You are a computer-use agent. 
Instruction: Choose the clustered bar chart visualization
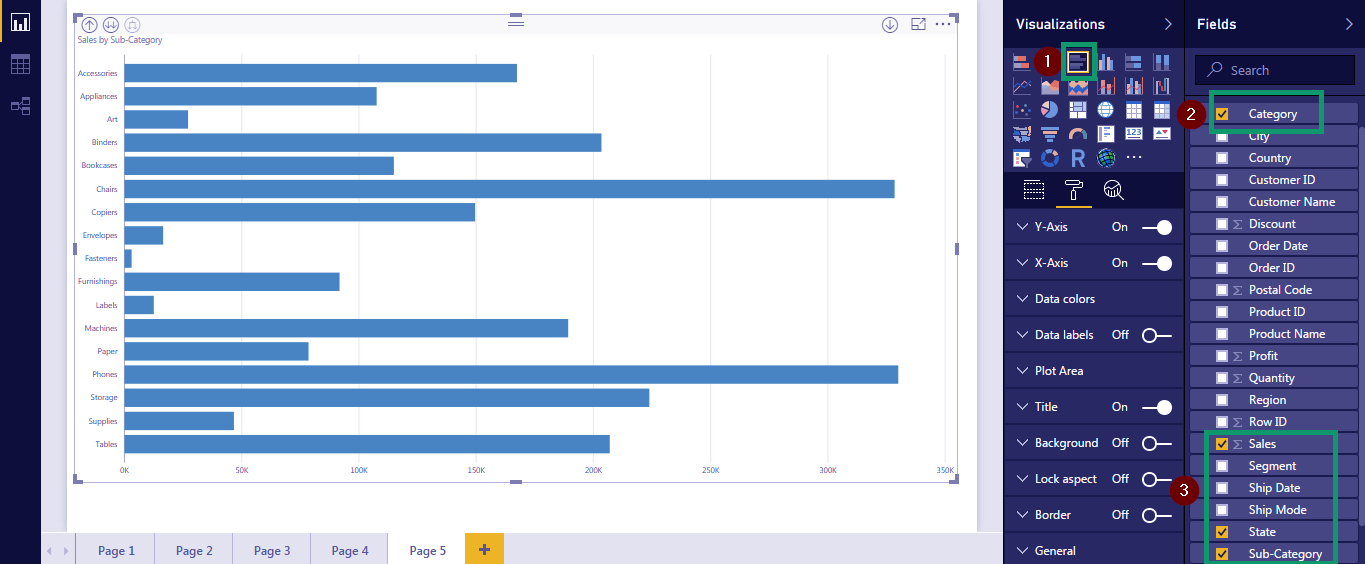[1078, 62]
